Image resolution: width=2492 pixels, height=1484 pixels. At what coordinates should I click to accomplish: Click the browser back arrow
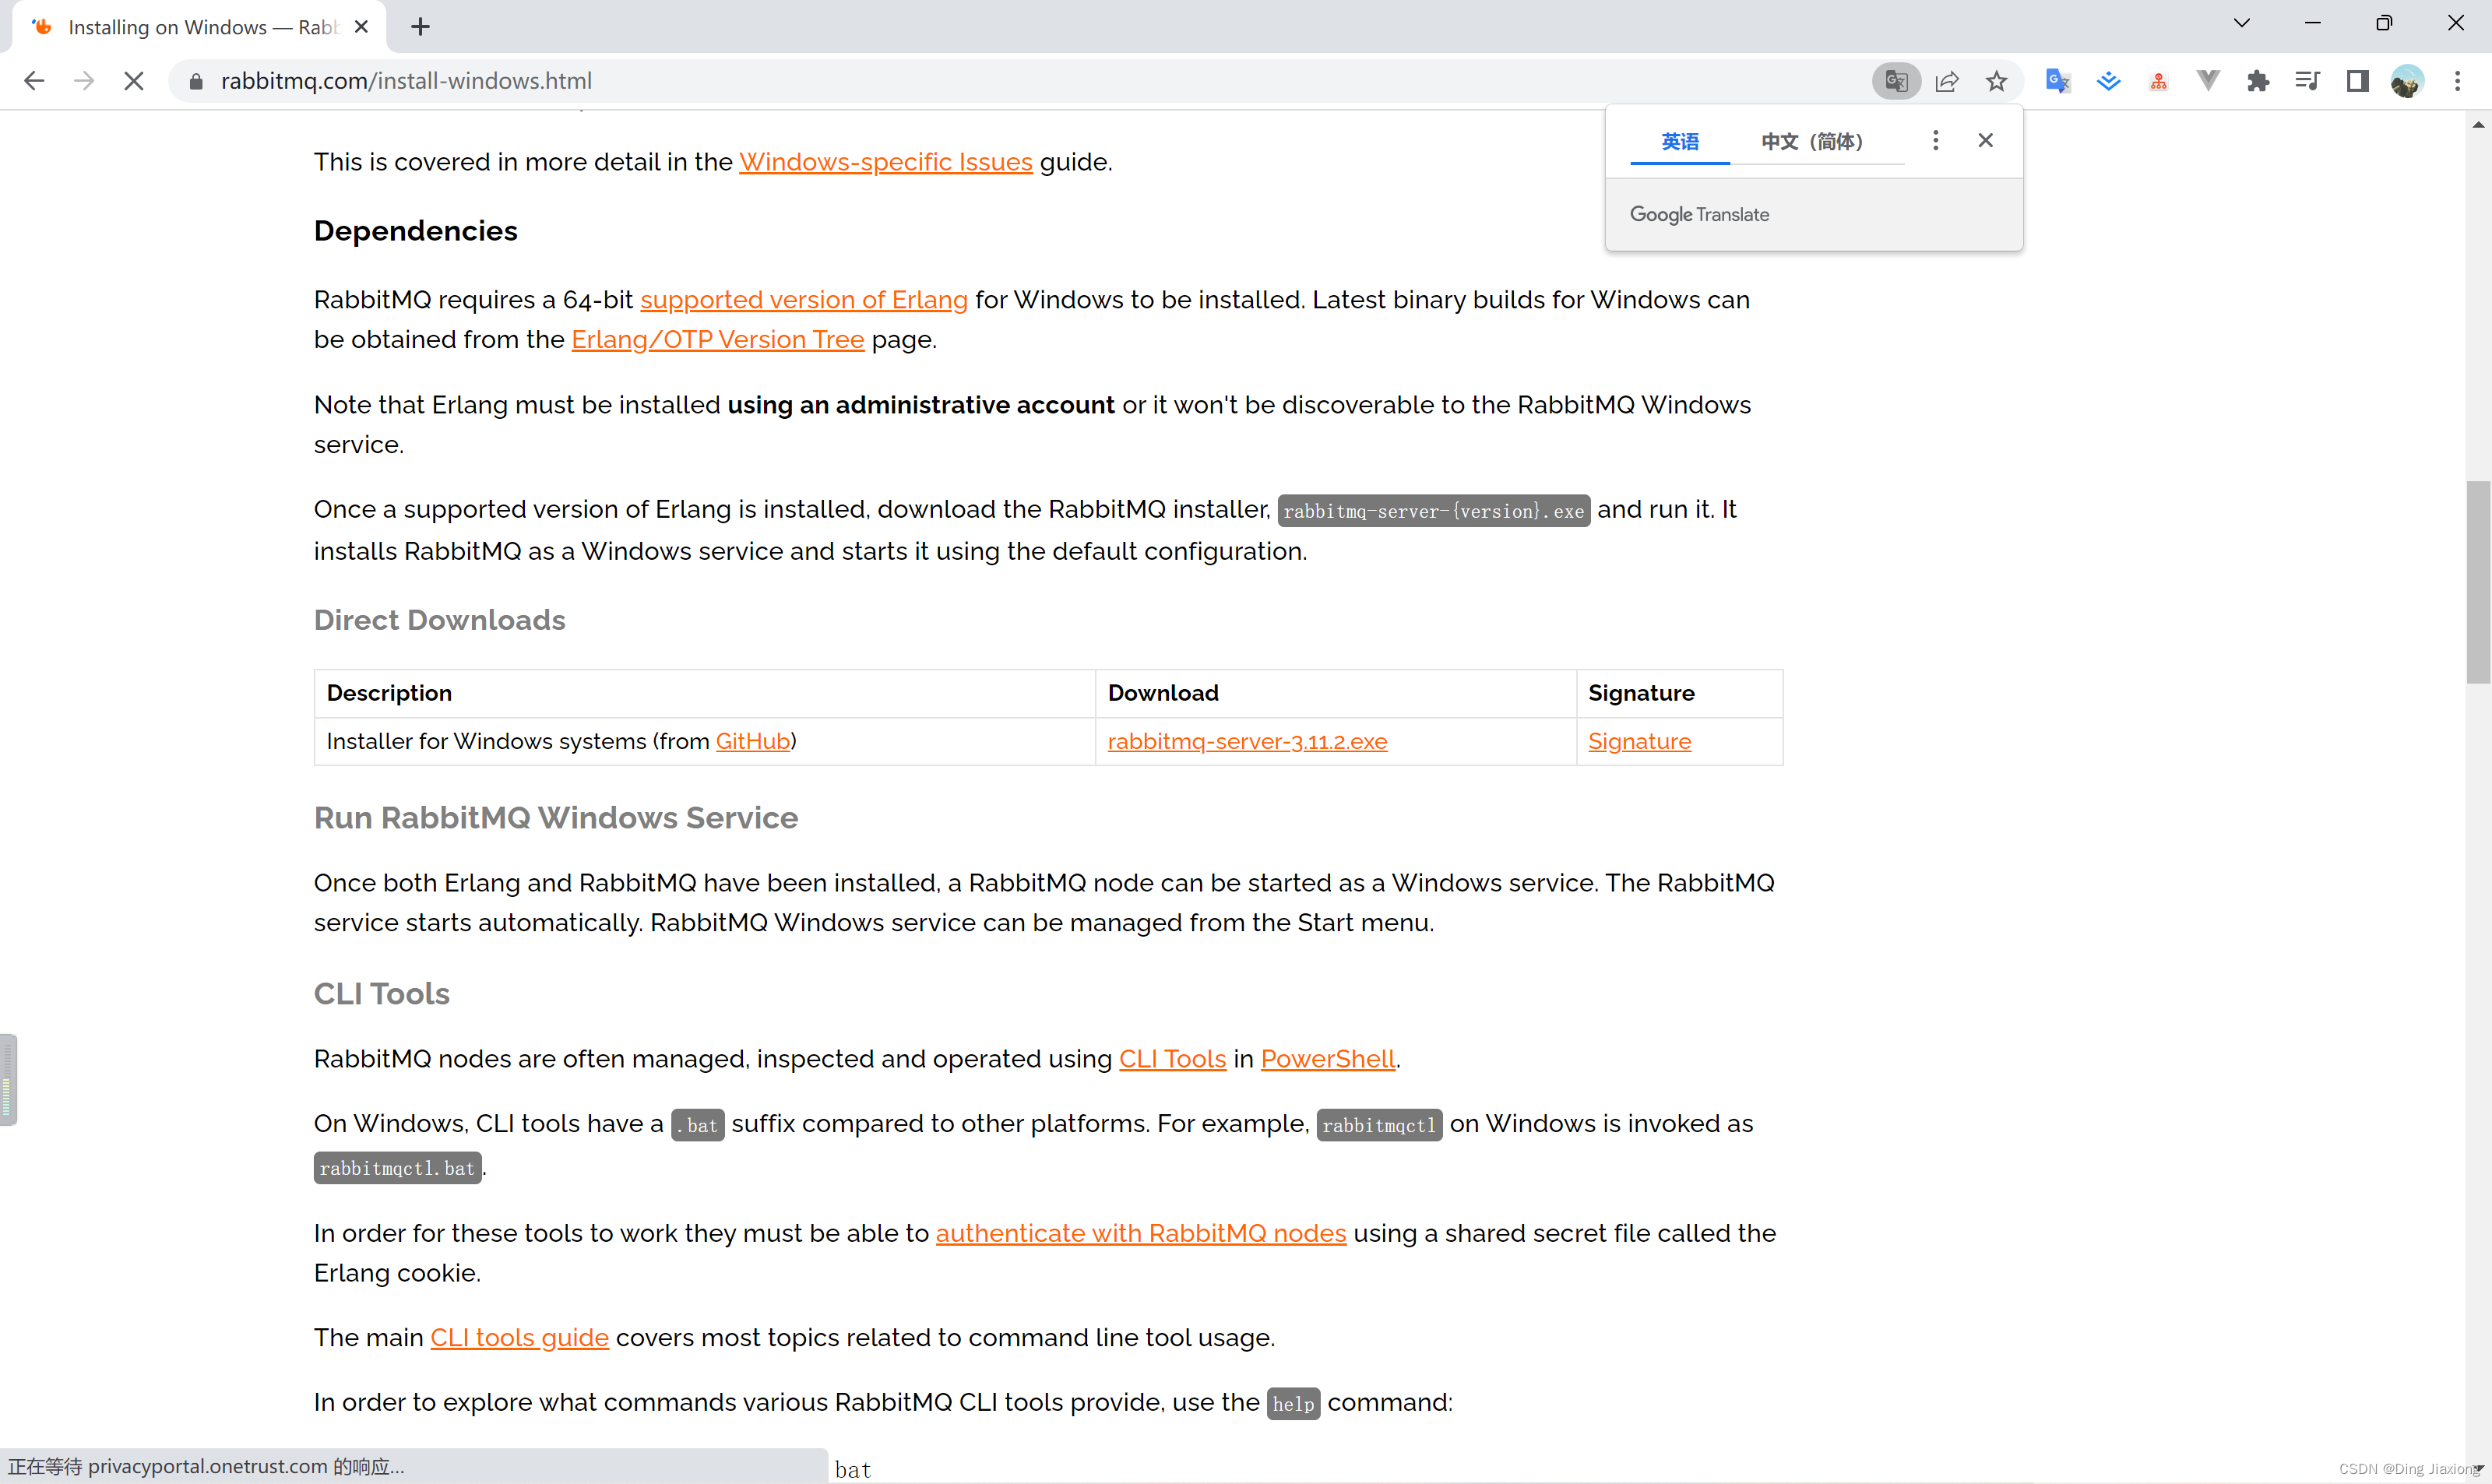pos(34,81)
